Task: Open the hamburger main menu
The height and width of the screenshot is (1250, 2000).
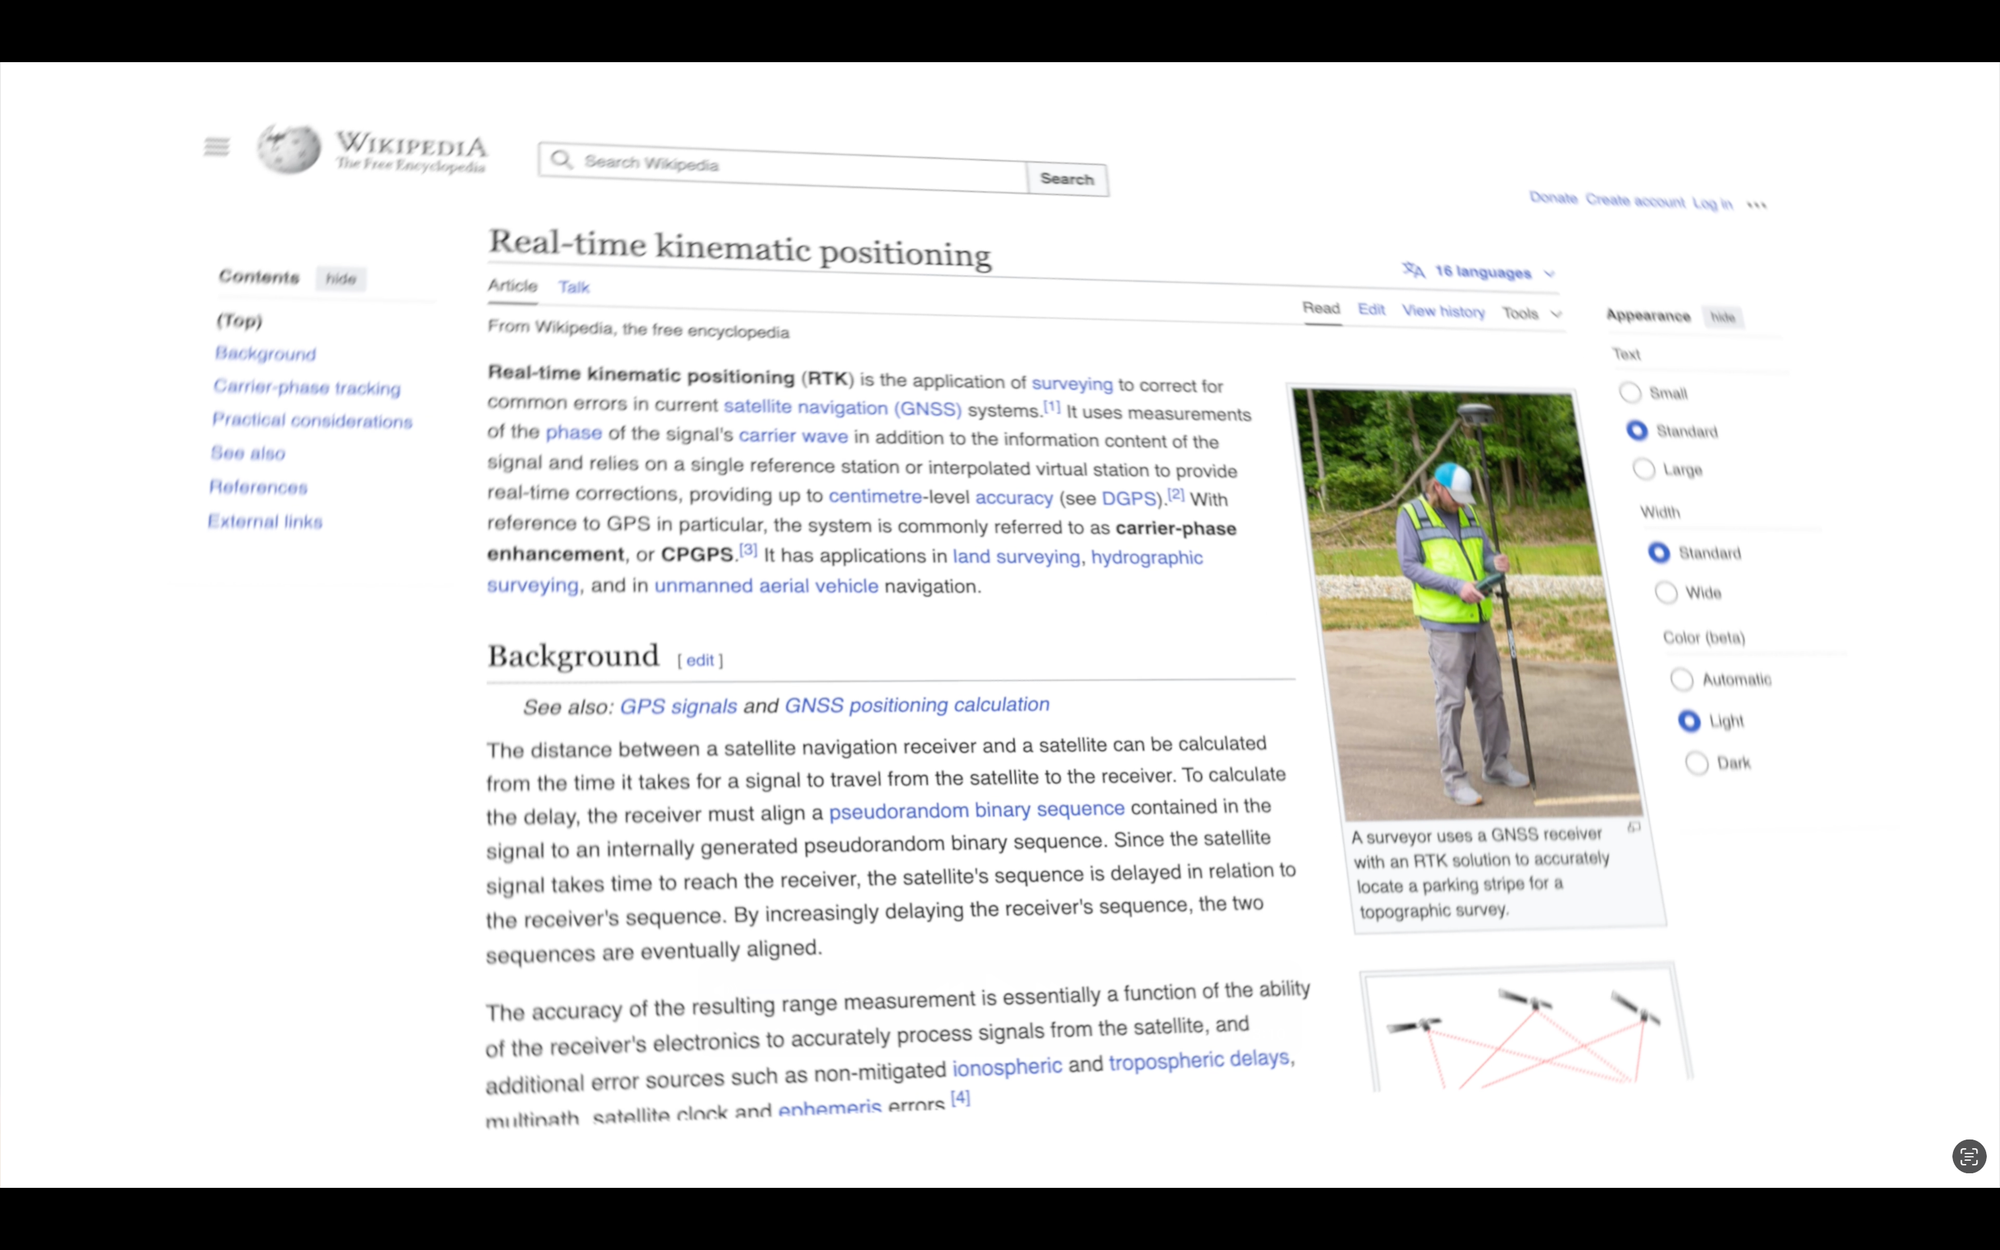Action: (216, 147)
